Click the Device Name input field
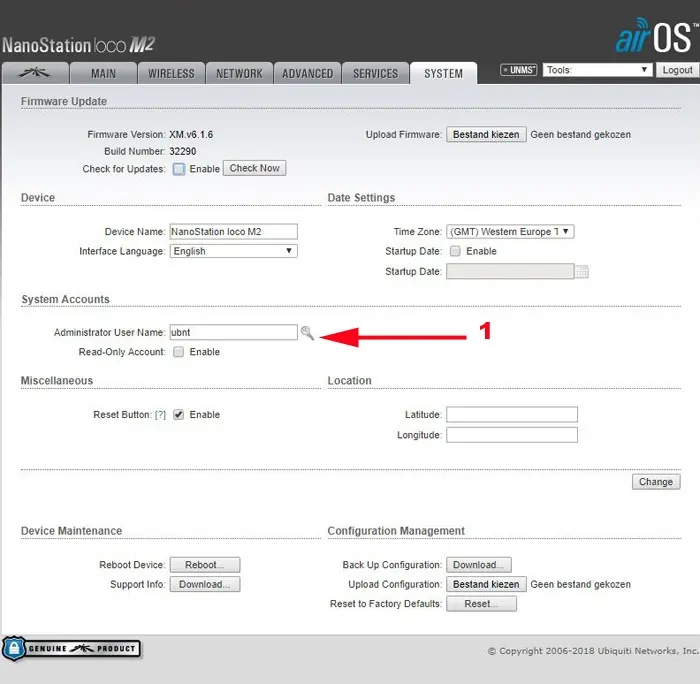Screen dimensions: 700x684 (234, 231)
